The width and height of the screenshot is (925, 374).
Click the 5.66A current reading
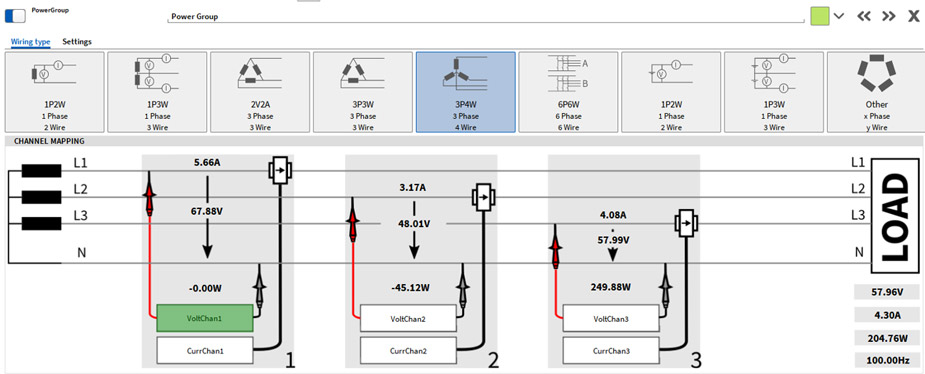(207, 162)
